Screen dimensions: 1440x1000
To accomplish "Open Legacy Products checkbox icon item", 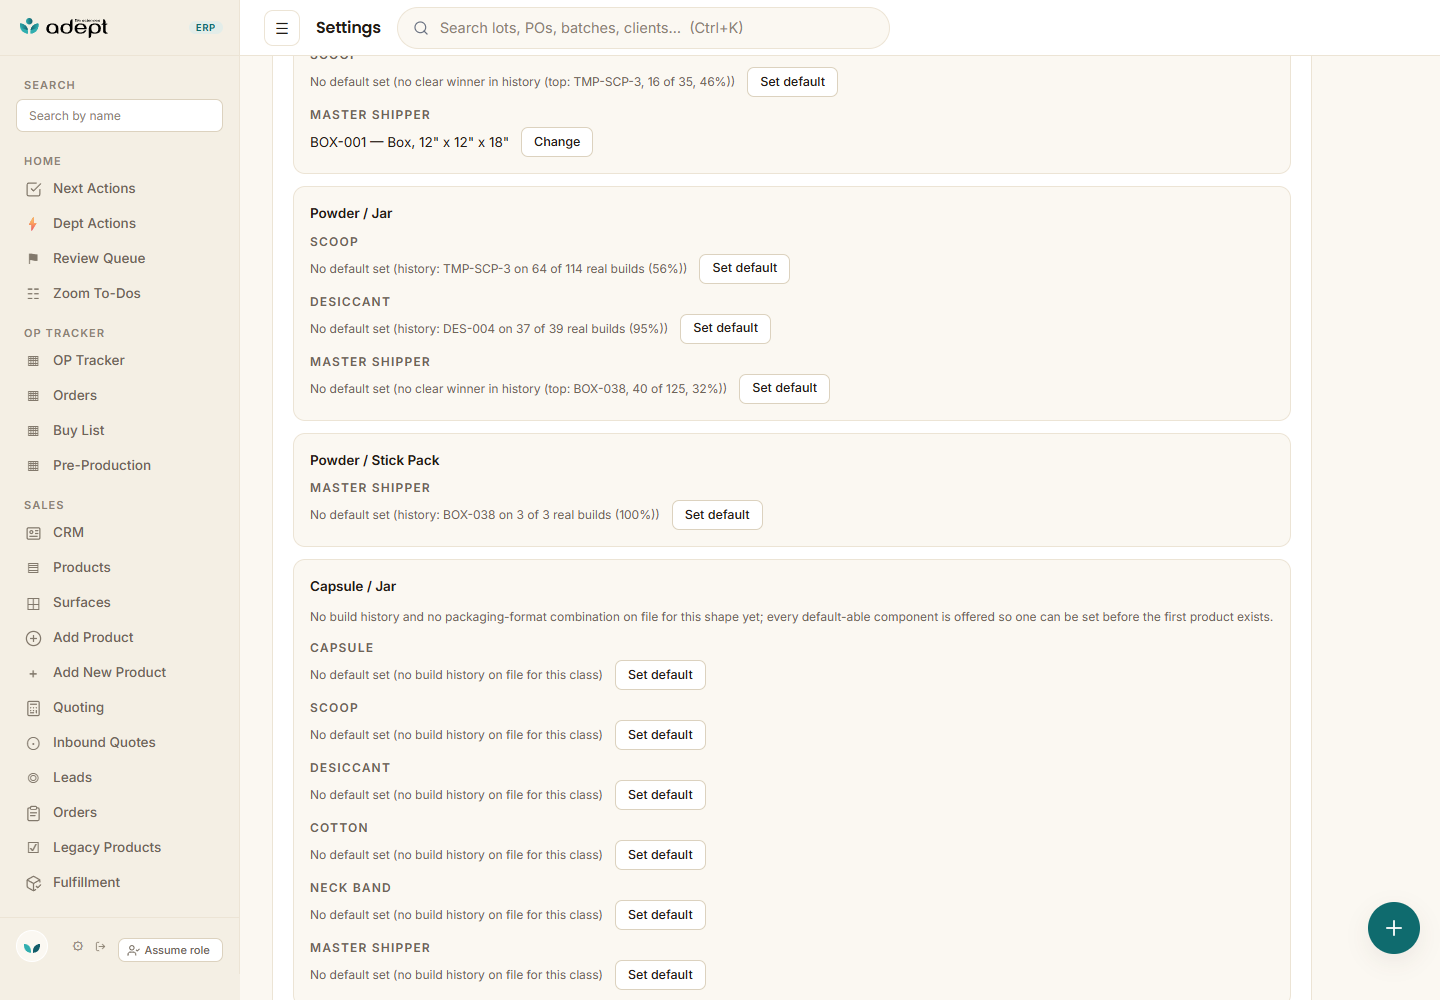I will (119, 847).
